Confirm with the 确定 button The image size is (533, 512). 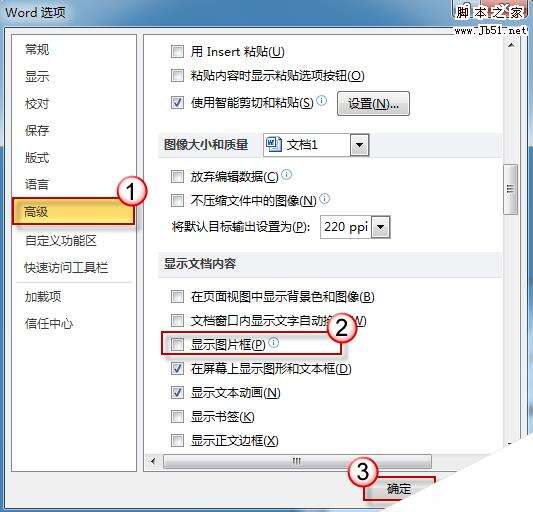(x=399, y=489)
